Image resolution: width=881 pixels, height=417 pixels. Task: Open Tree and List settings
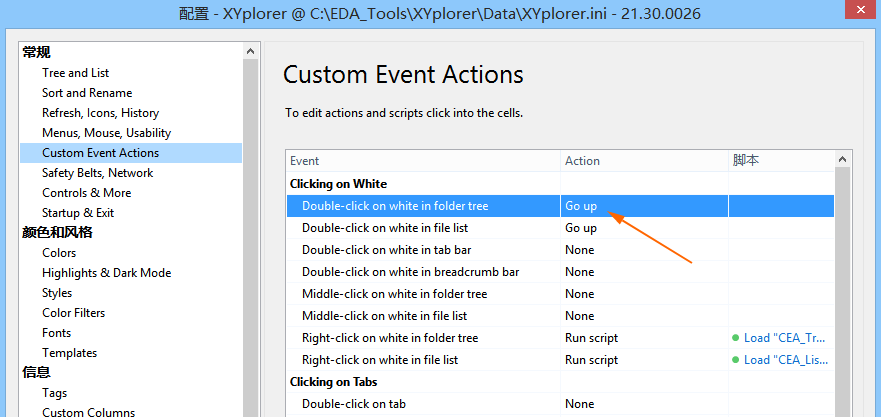click(x=75, y=73)
